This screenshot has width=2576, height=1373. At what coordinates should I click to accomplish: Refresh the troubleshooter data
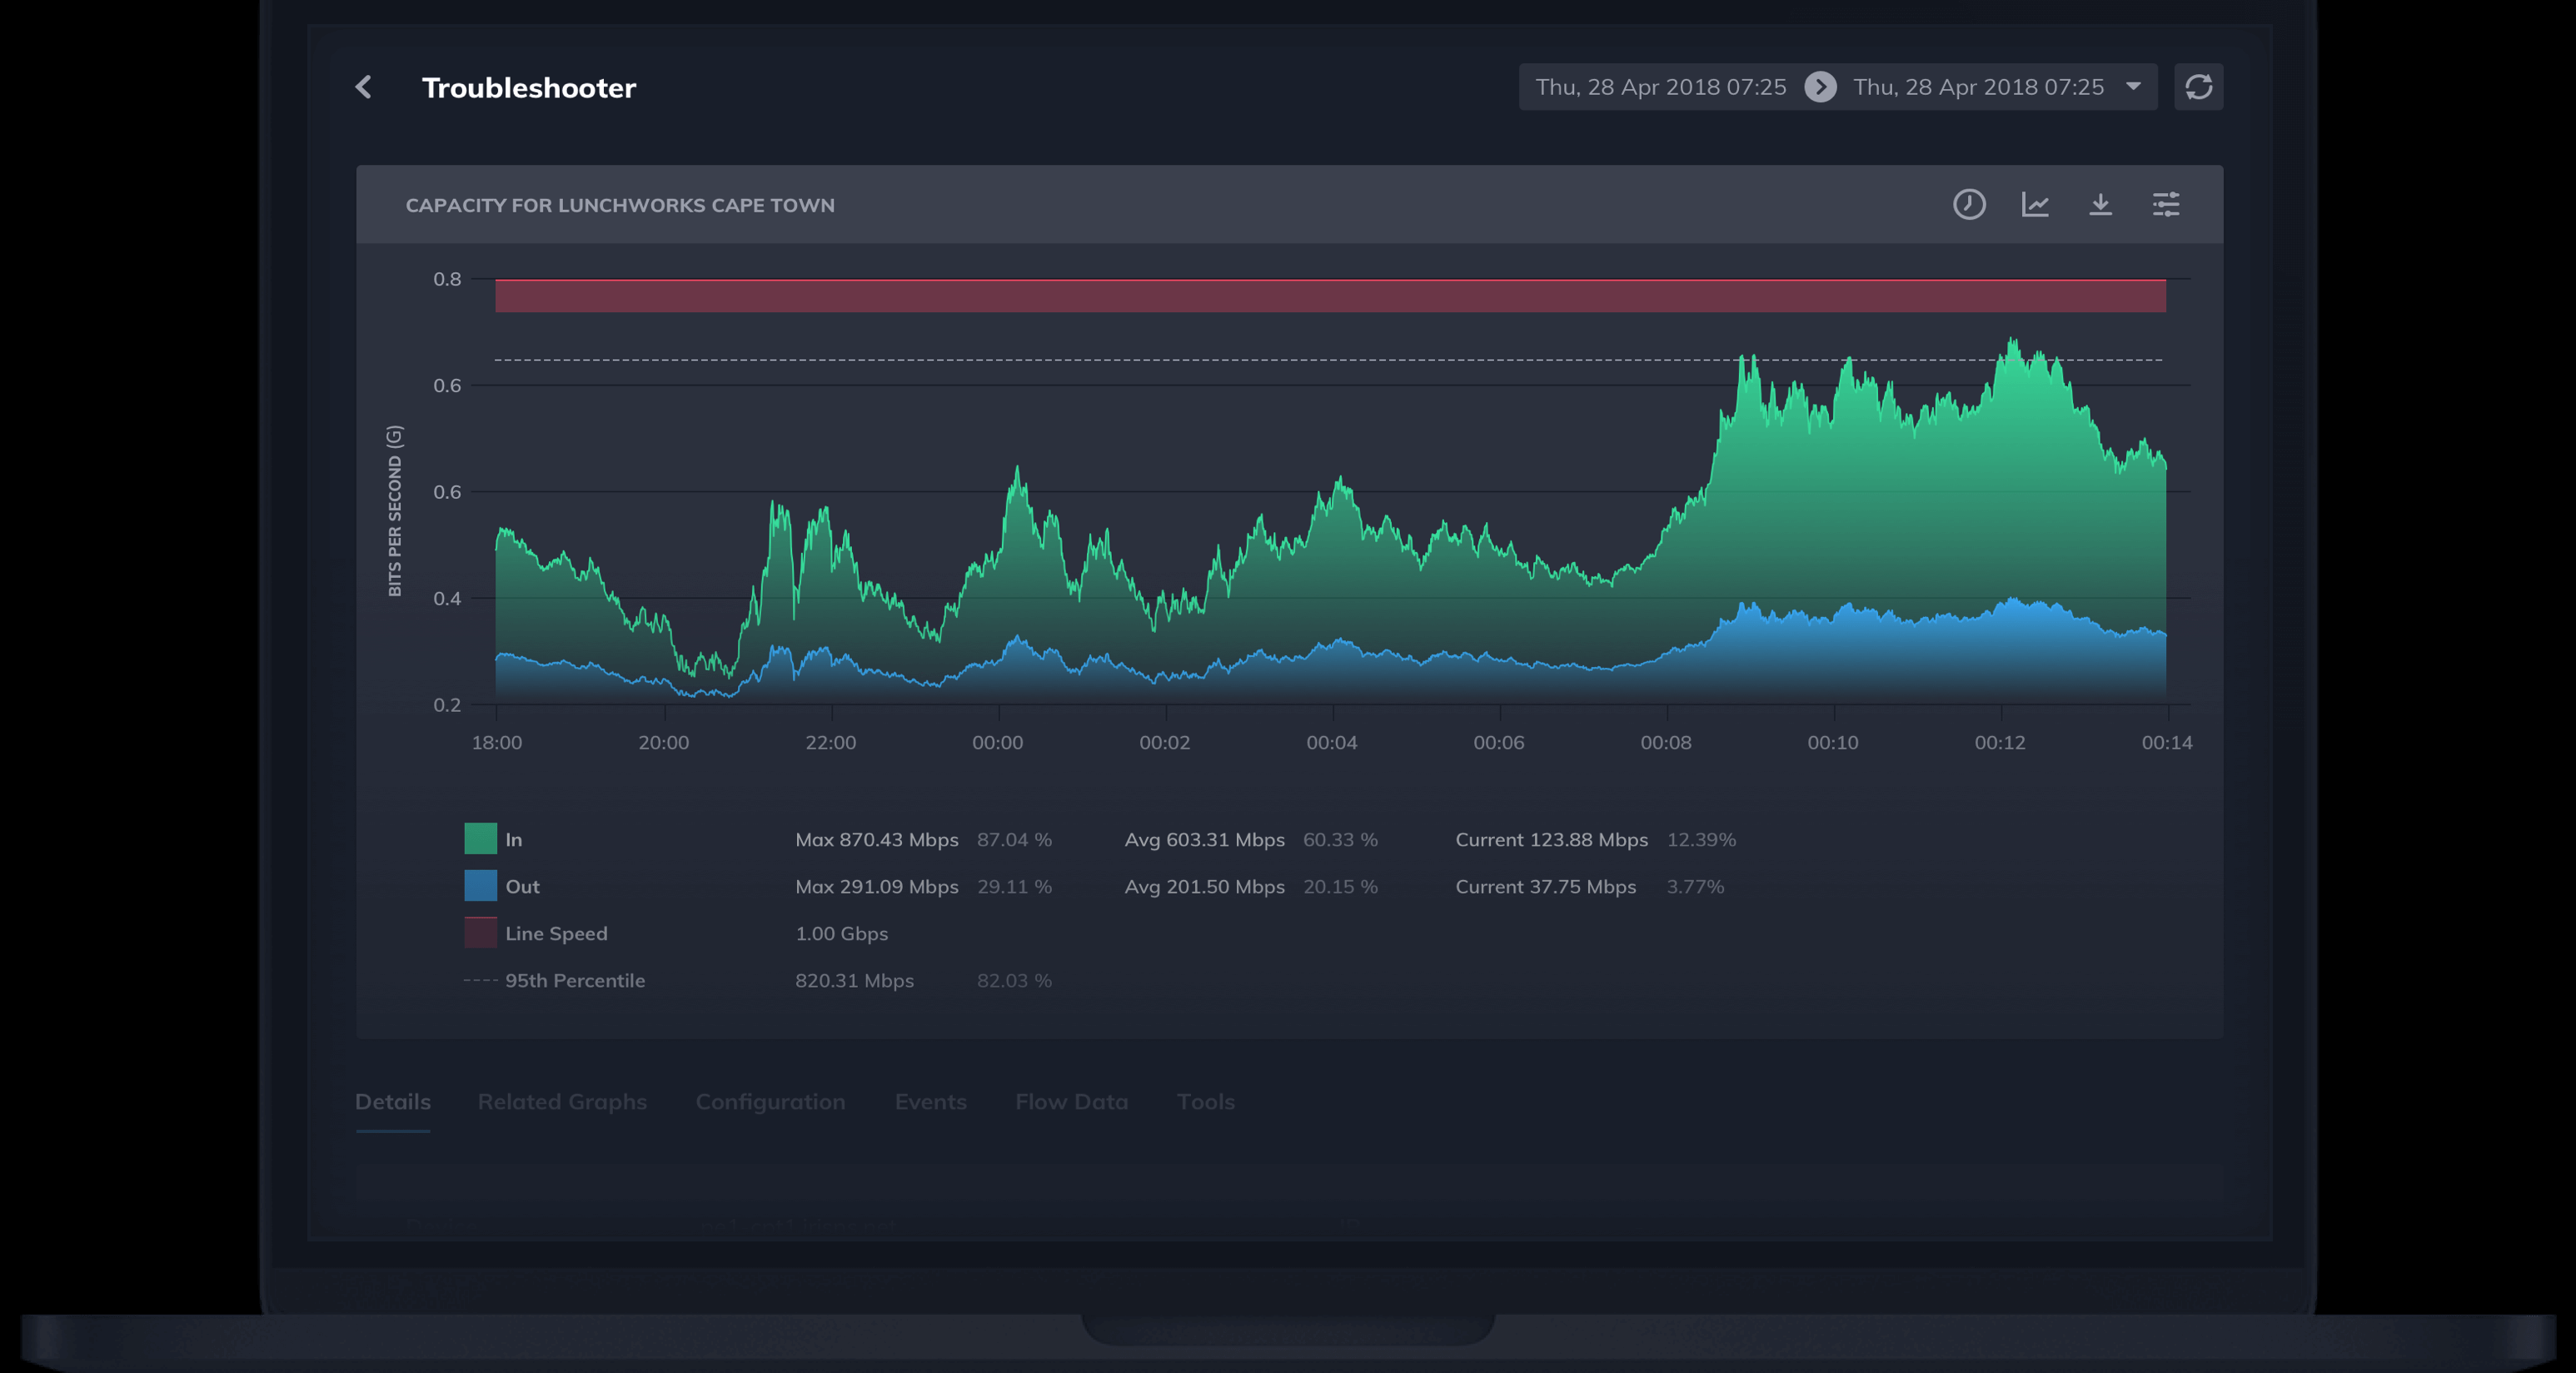(x=2199, y=87)
